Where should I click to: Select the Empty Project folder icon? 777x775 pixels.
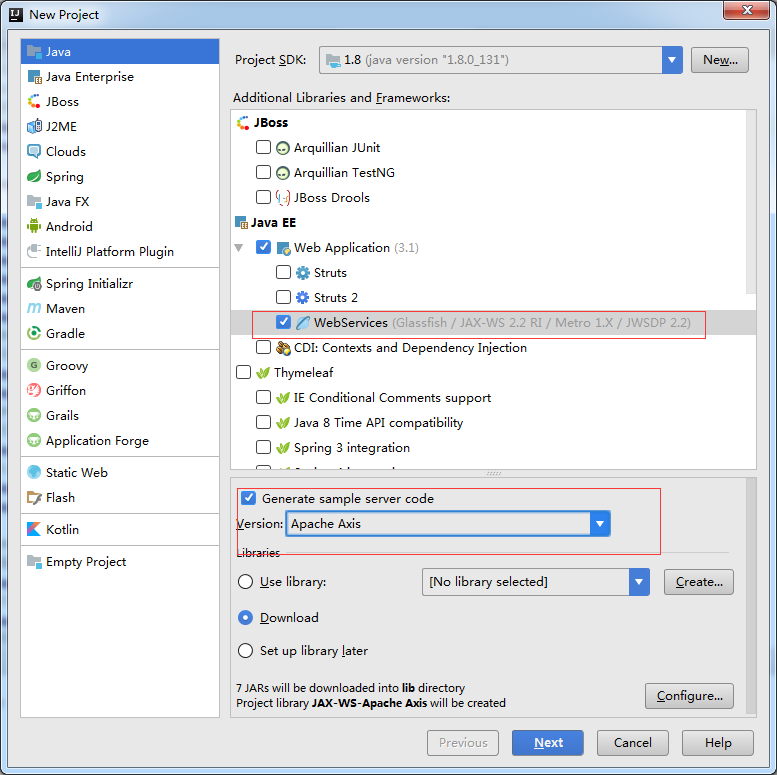(x=34, y=562)
